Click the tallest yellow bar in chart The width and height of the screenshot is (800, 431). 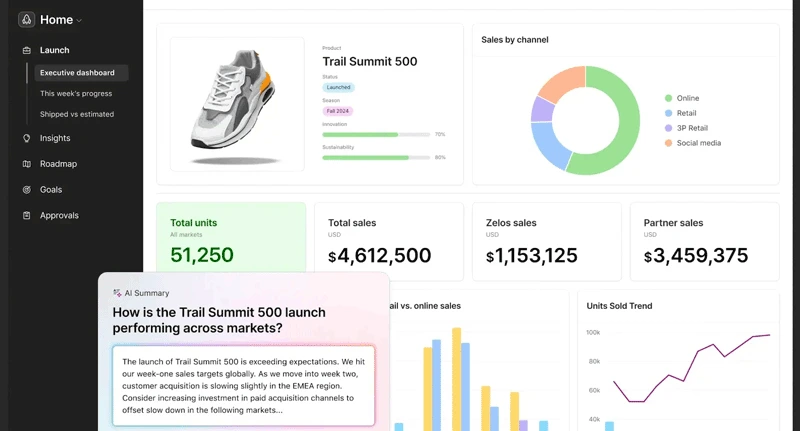coord(457,379)
